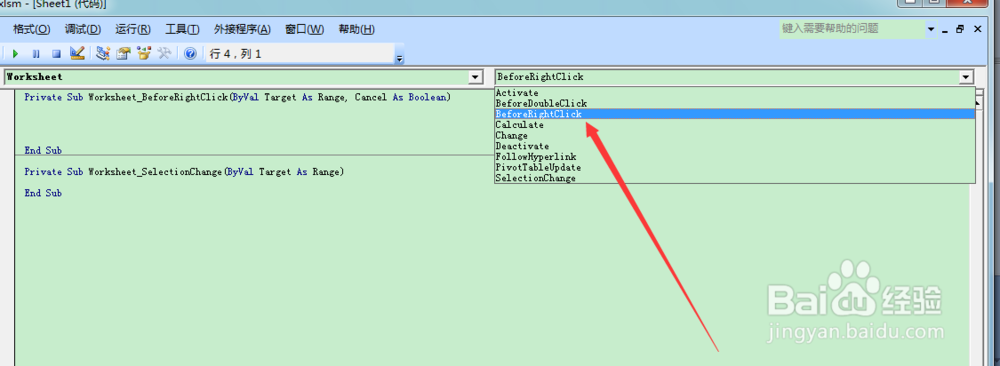Click the Worksheet_BeforeRightClick Sub declaration line
Viewport: 1000px width, 366px height.
coord(238,98)
